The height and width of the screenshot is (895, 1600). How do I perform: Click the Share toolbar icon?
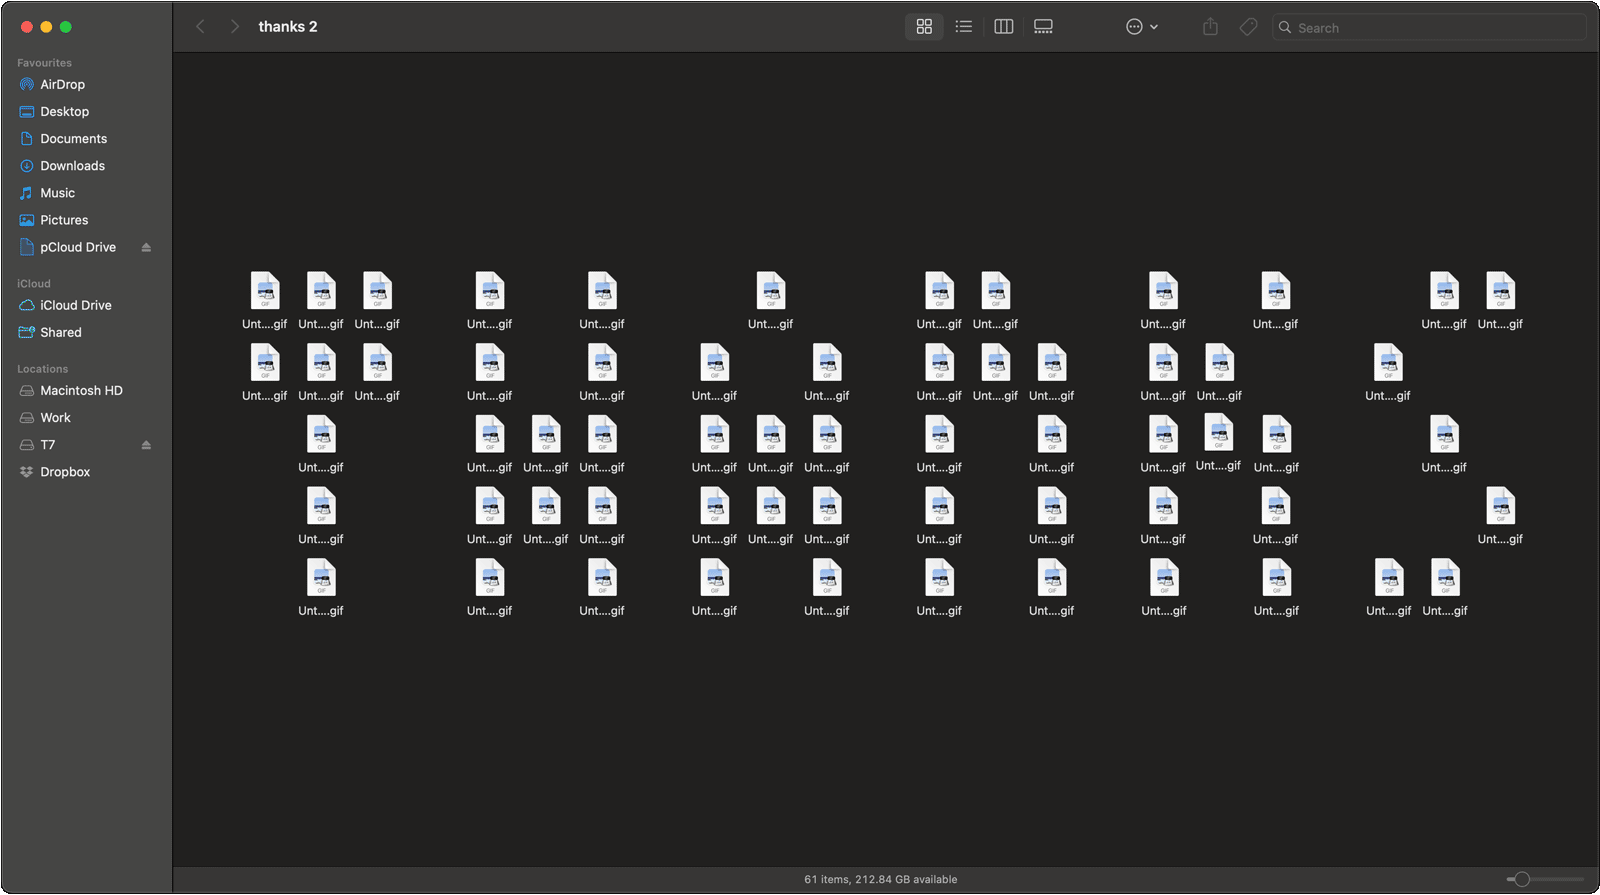pos(1210,27)
